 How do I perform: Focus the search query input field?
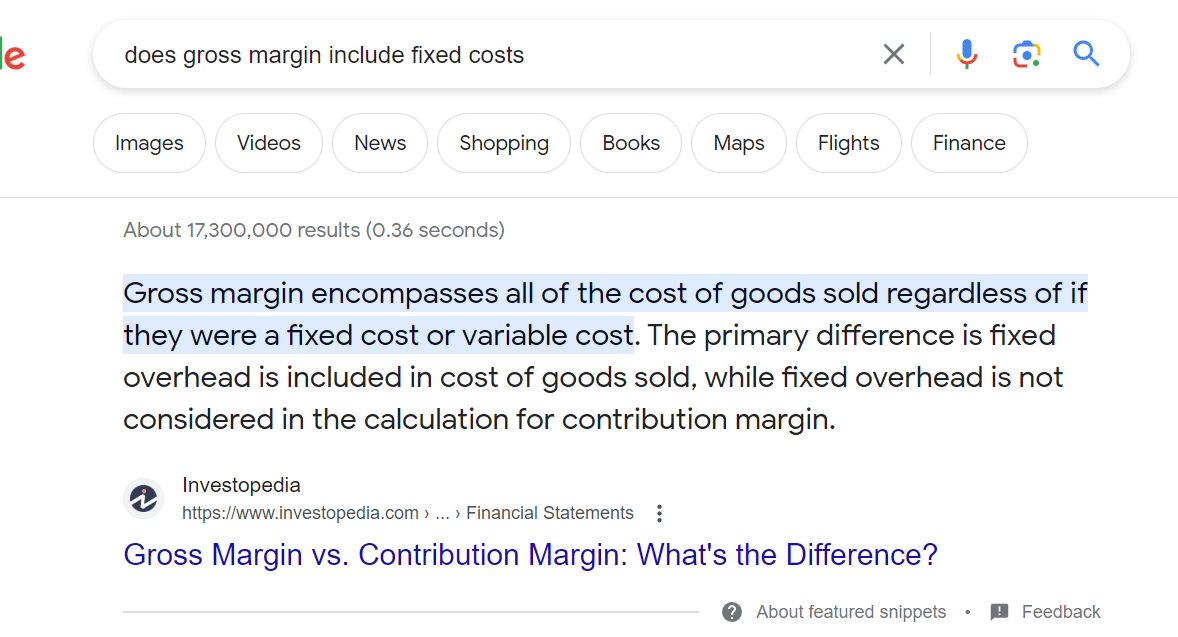point(496,55)
